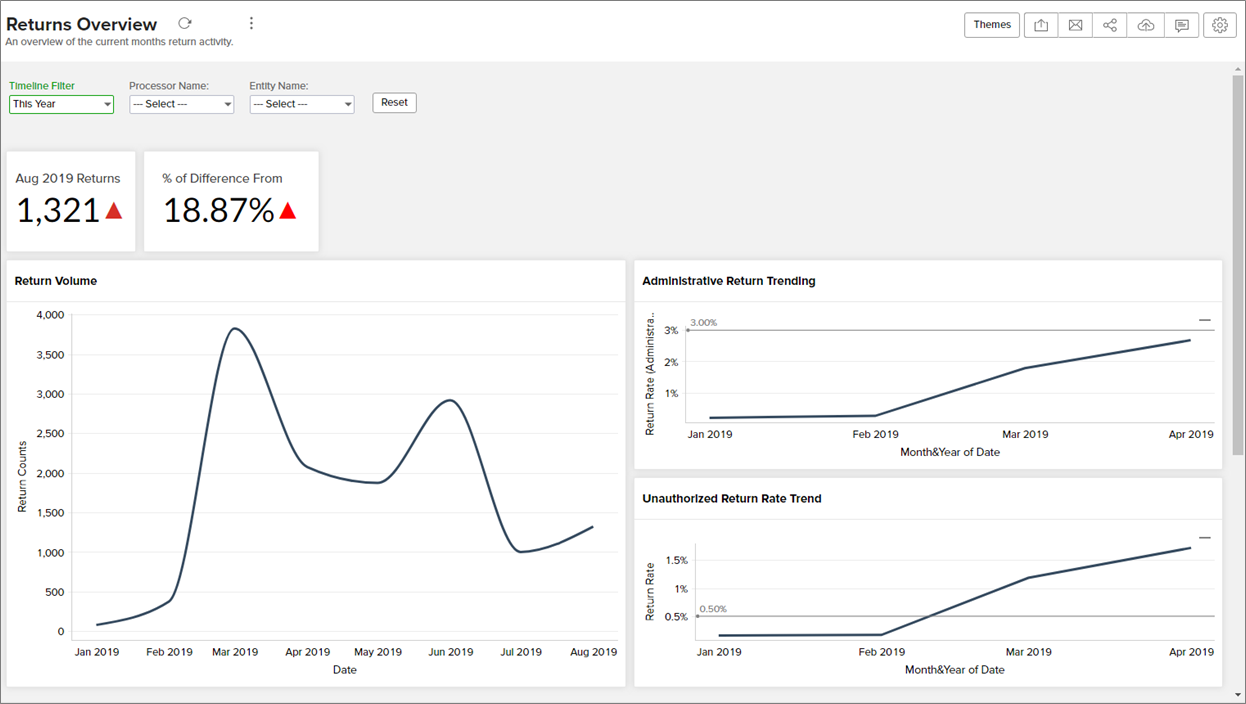Image resolution: width=1246 pixels, height=704 pixels.
Task: Click the 0.50% threshold label
Action: click(713, 609)
